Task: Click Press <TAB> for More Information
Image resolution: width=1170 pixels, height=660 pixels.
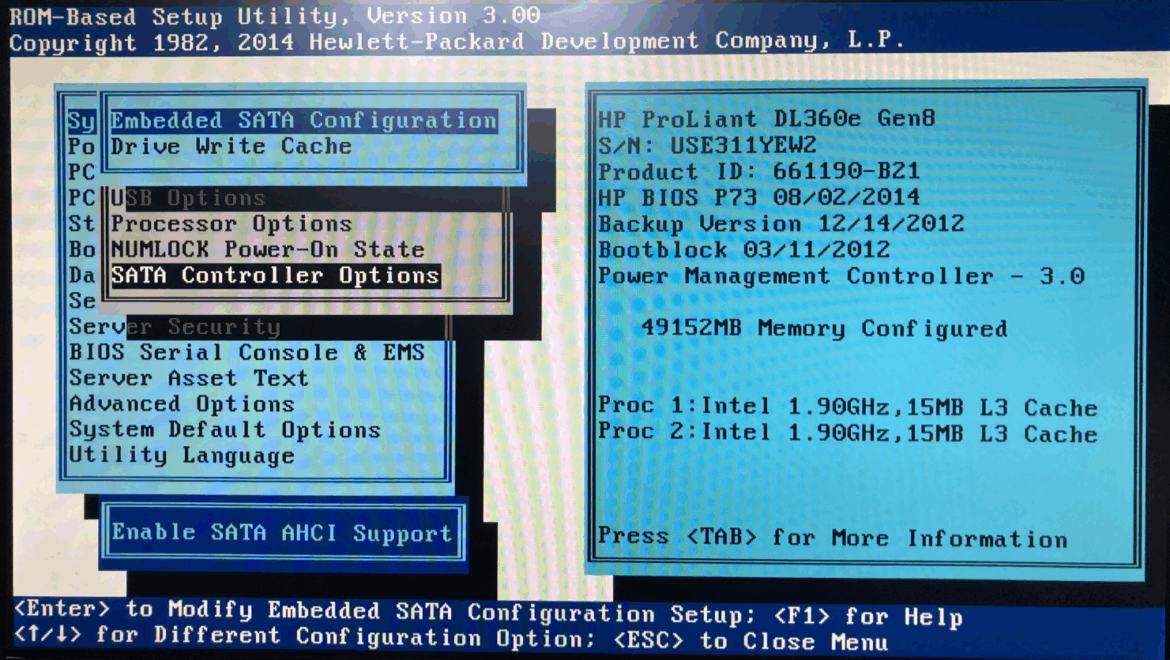Action: (832, 538)
